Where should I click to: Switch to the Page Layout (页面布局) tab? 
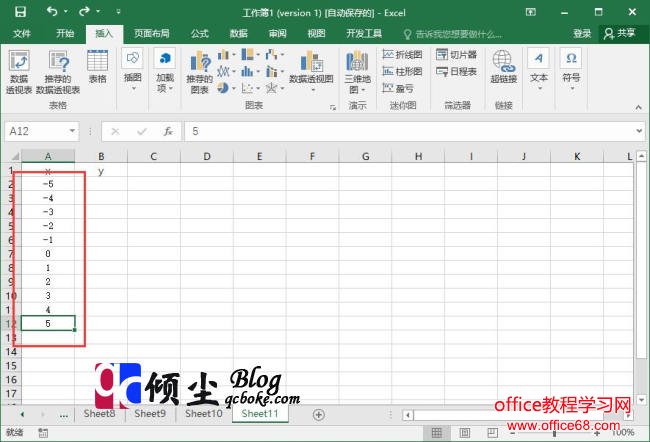coord(152,34)
